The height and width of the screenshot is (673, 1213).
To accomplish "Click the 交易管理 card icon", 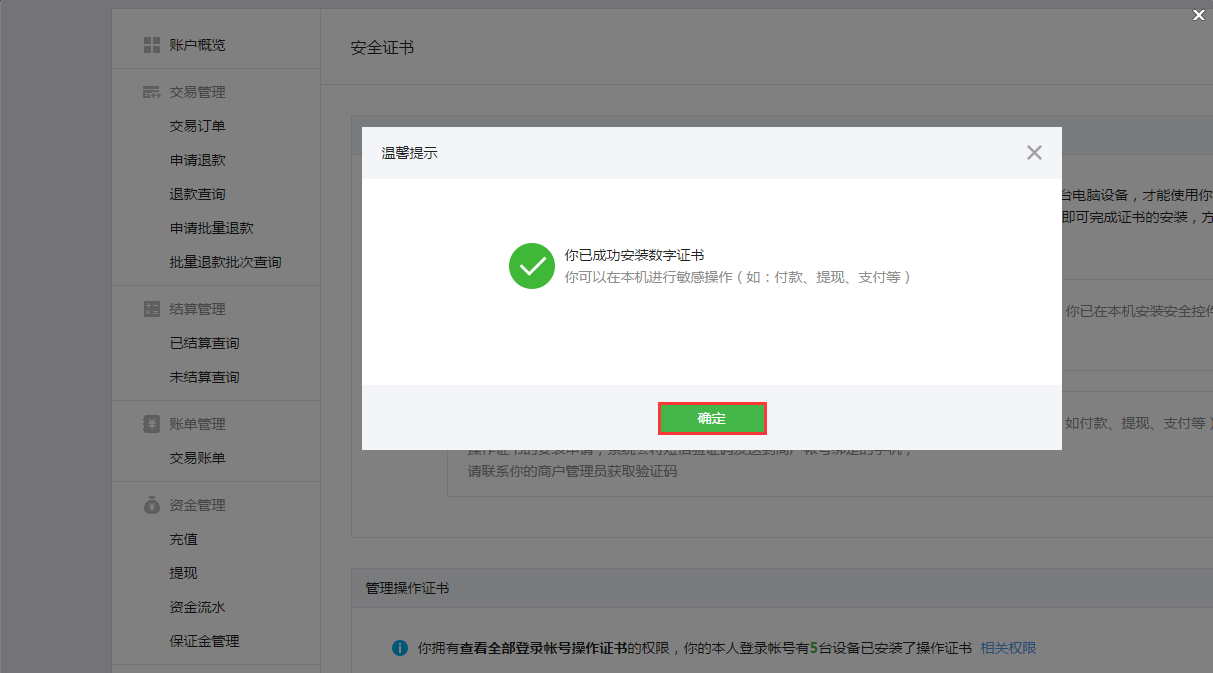I will tap(152, 92).
